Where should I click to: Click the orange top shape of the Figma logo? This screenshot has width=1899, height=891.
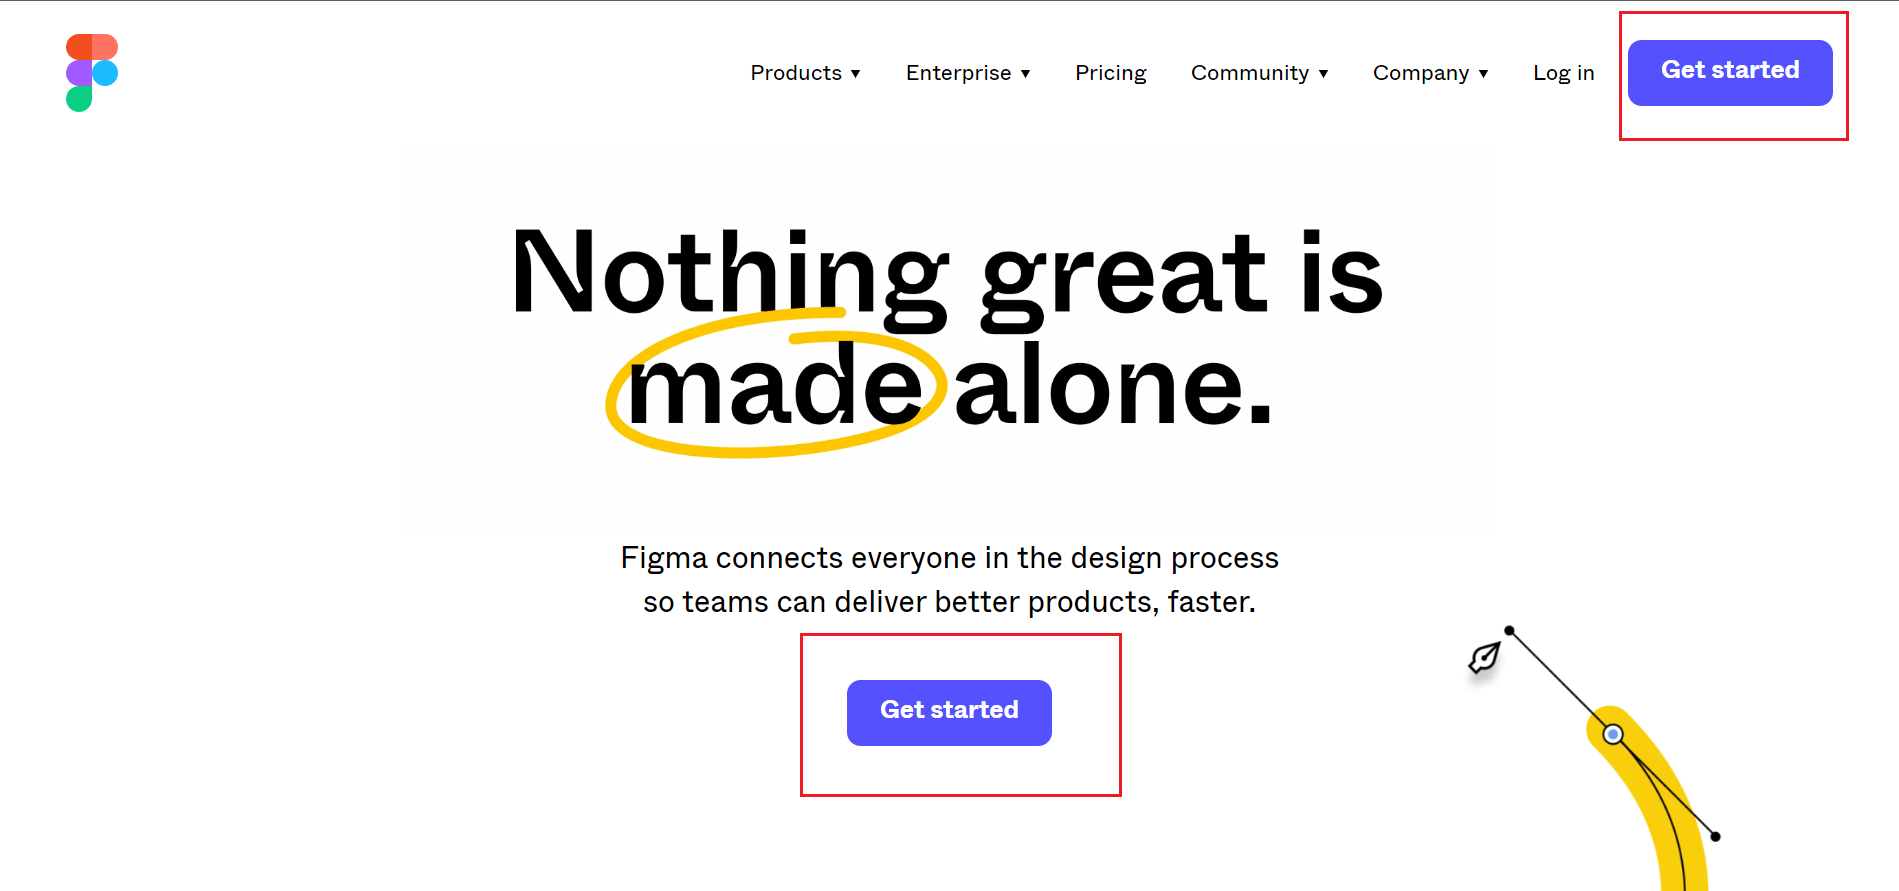pyautogui.click(x=90, y=46)
